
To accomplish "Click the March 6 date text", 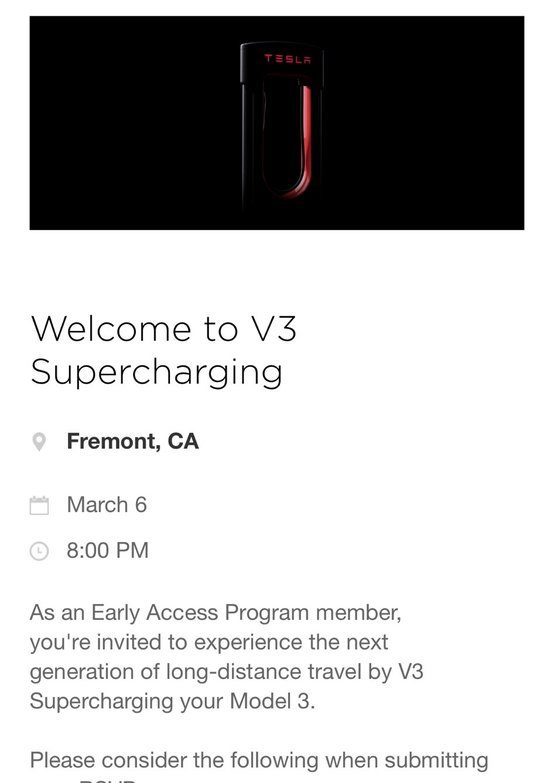I will 107,505.
